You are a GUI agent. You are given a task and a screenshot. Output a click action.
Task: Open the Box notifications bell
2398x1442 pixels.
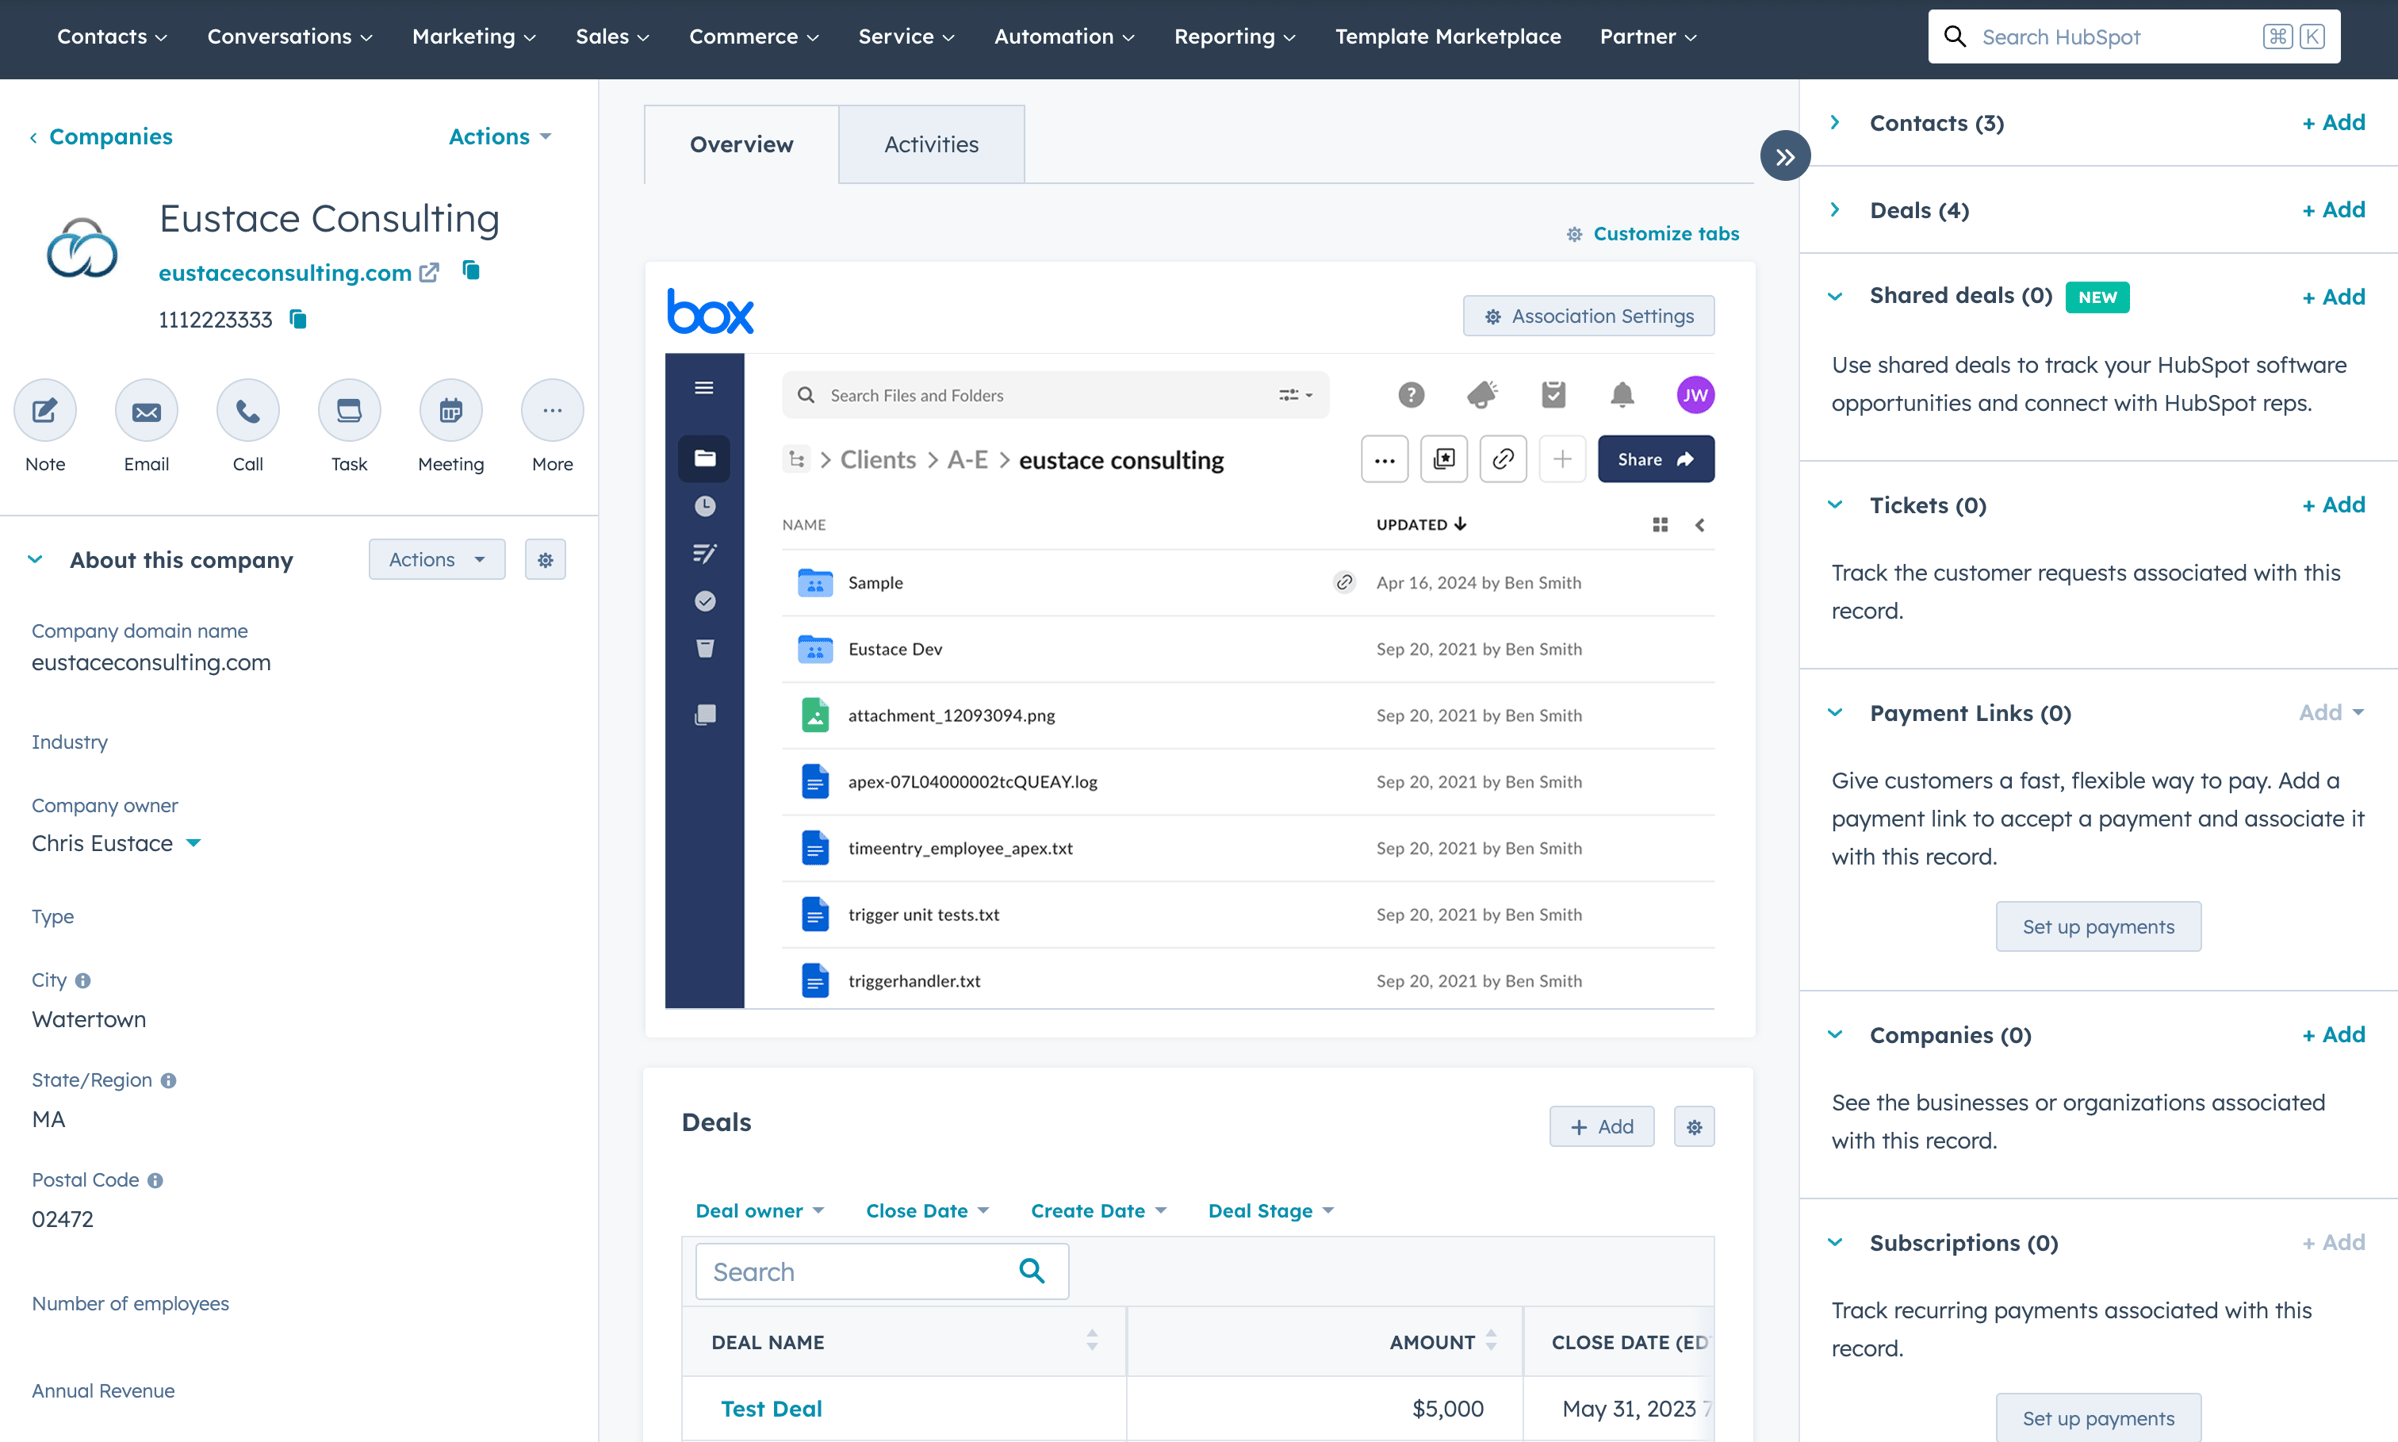[x=1622, y=395]
